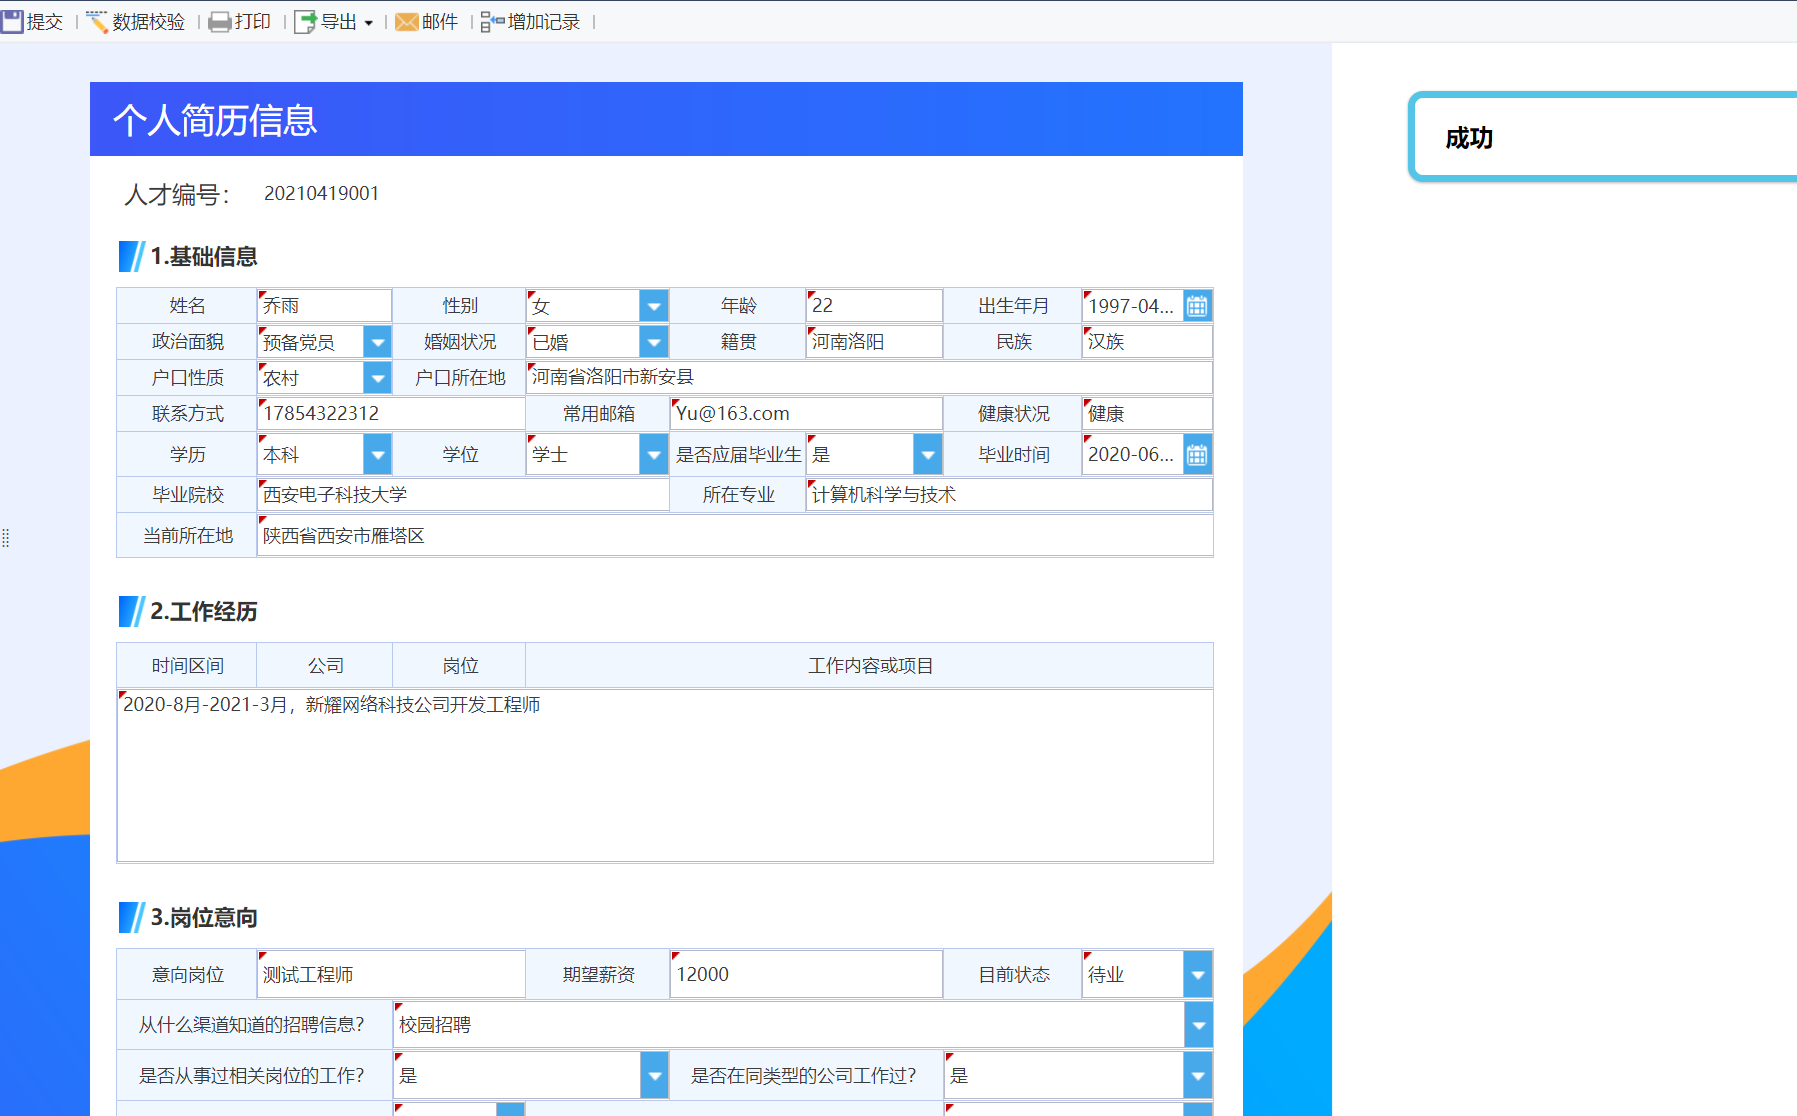Viewport: 1797px width, 1116px height.
Task: Click the submit disk icon
Action: (11, 20)
